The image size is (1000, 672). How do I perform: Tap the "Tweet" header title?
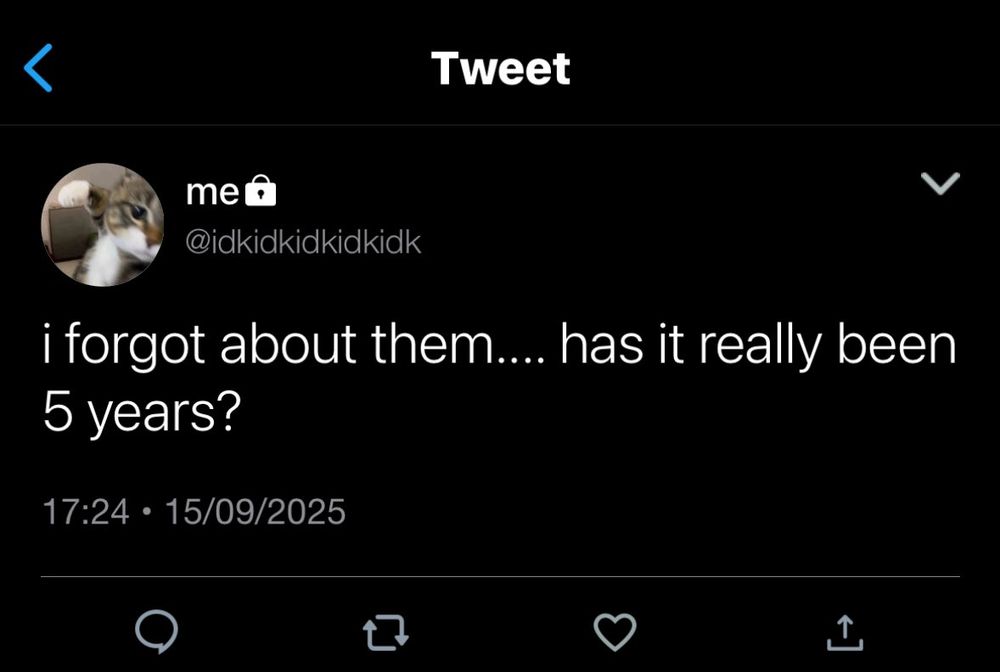pyautogui.click(x=500, y=68)
